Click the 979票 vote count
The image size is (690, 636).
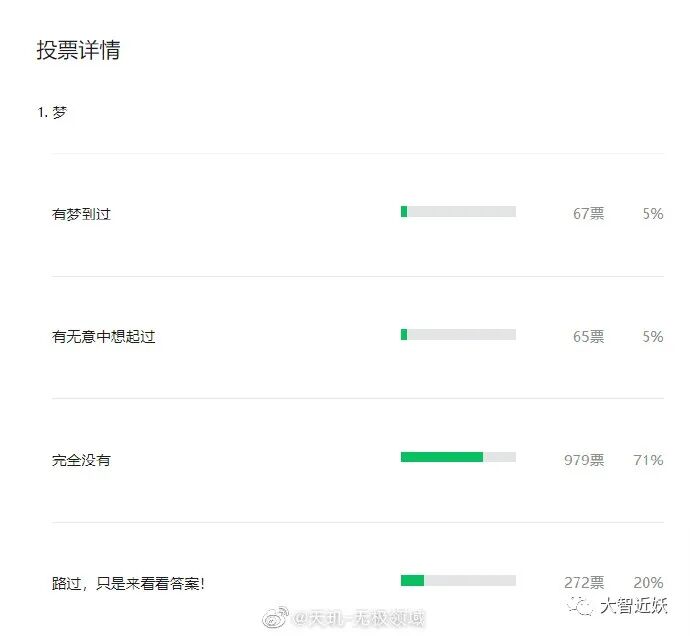click(584, 460)
